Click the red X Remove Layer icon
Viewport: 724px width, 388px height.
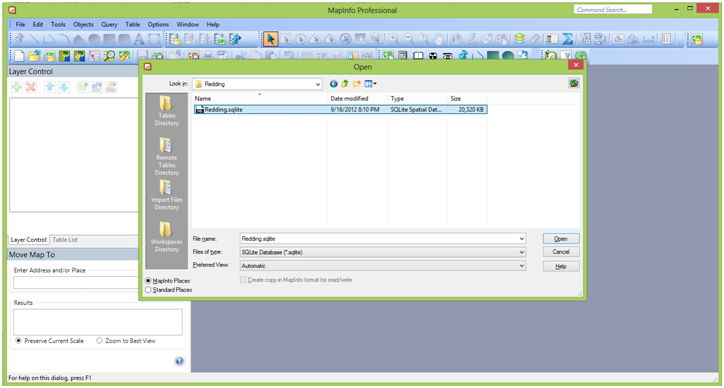click(x=31, y=87)
